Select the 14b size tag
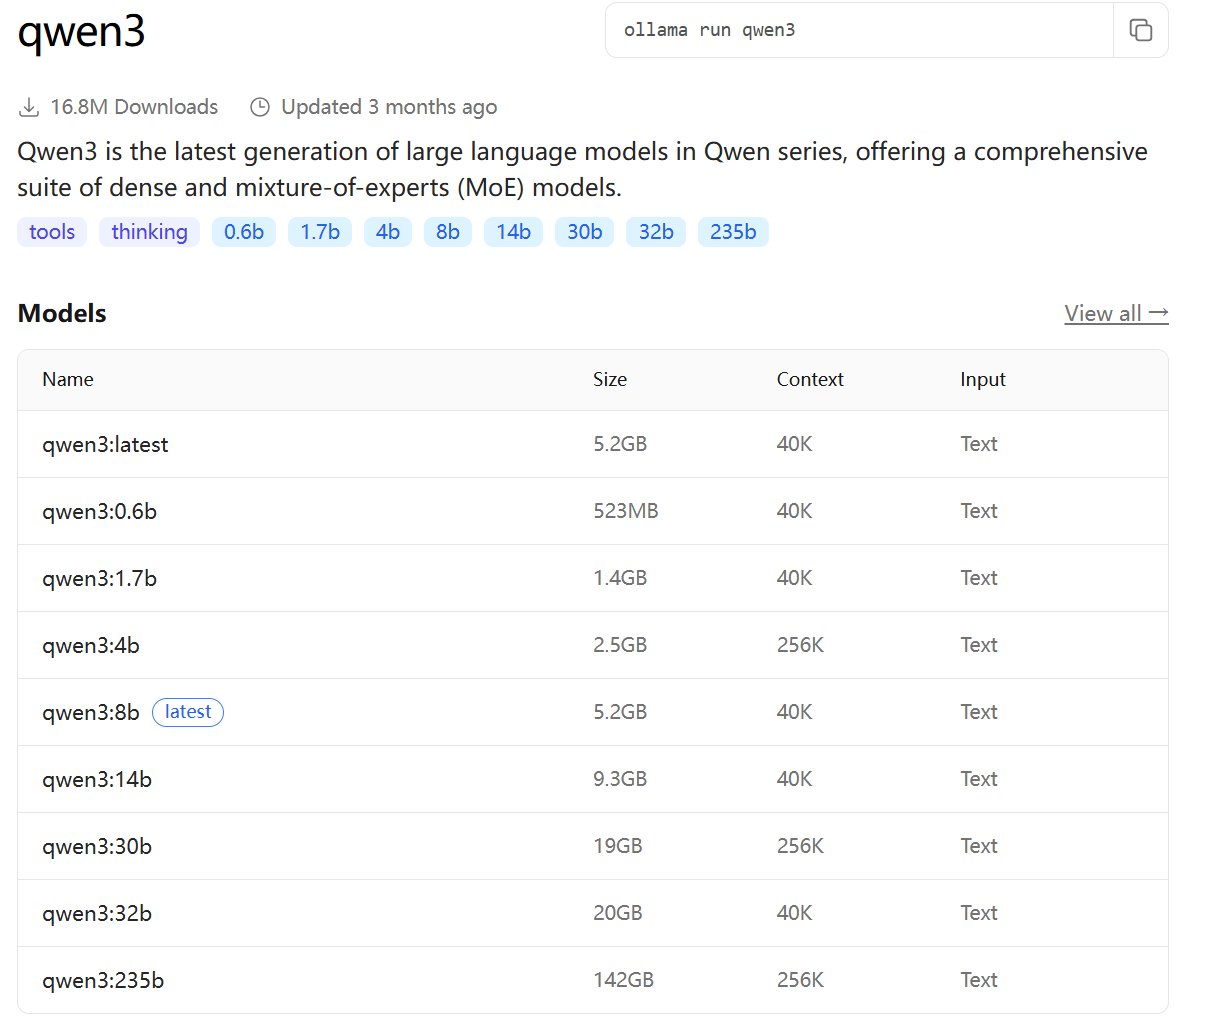 click(x=513, y=232)
